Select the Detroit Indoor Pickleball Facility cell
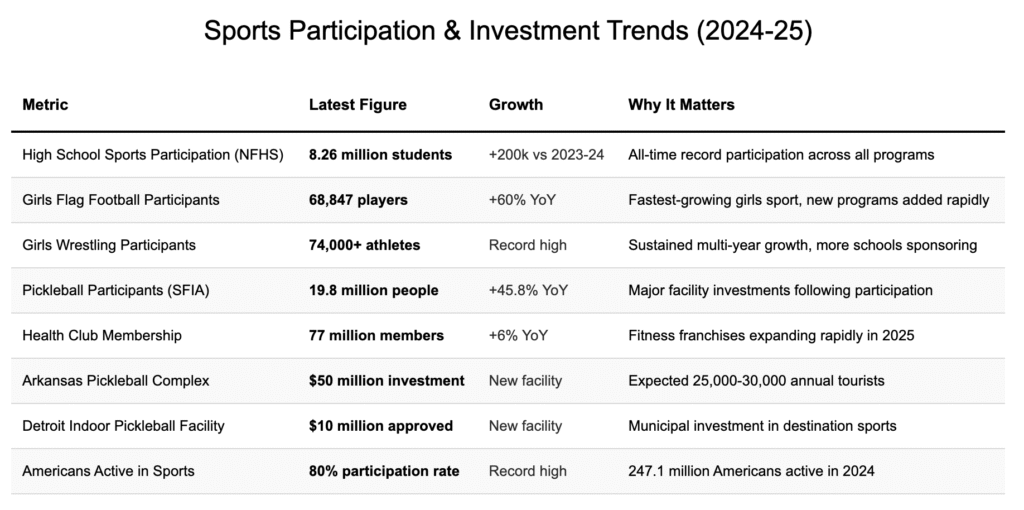 tap(123, 425)
